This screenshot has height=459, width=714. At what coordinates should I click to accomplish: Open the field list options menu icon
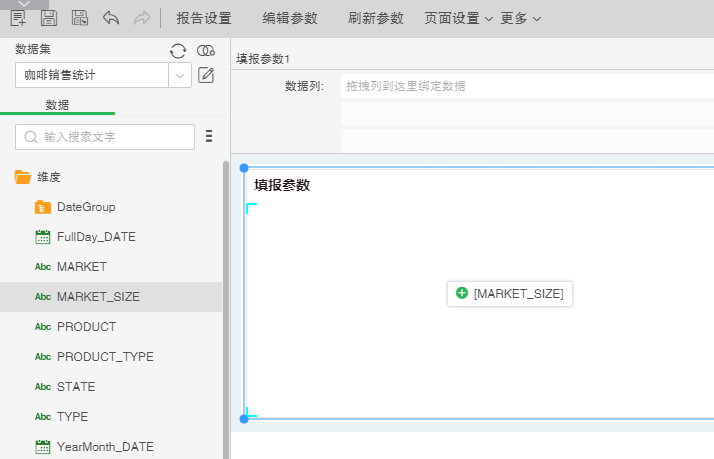point(209,136)
